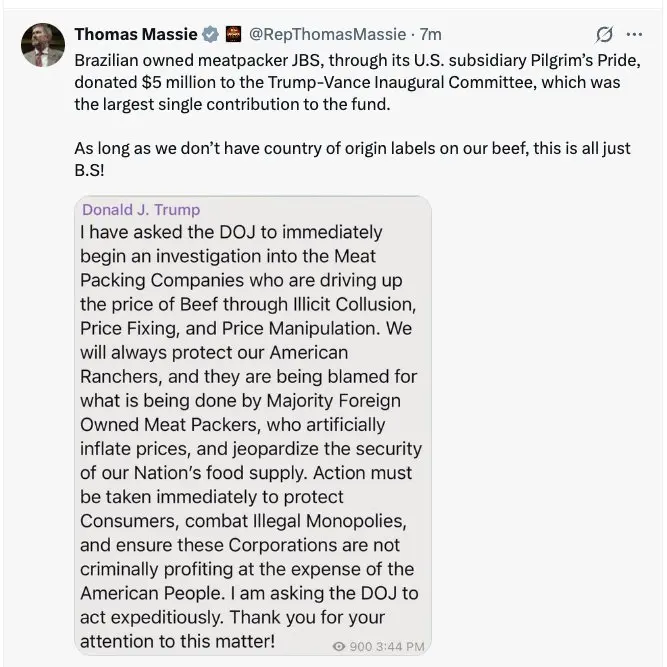Open the Thomas Massie display name link
Viewport: 667px width, 667px height.
[x=136, y=35]
